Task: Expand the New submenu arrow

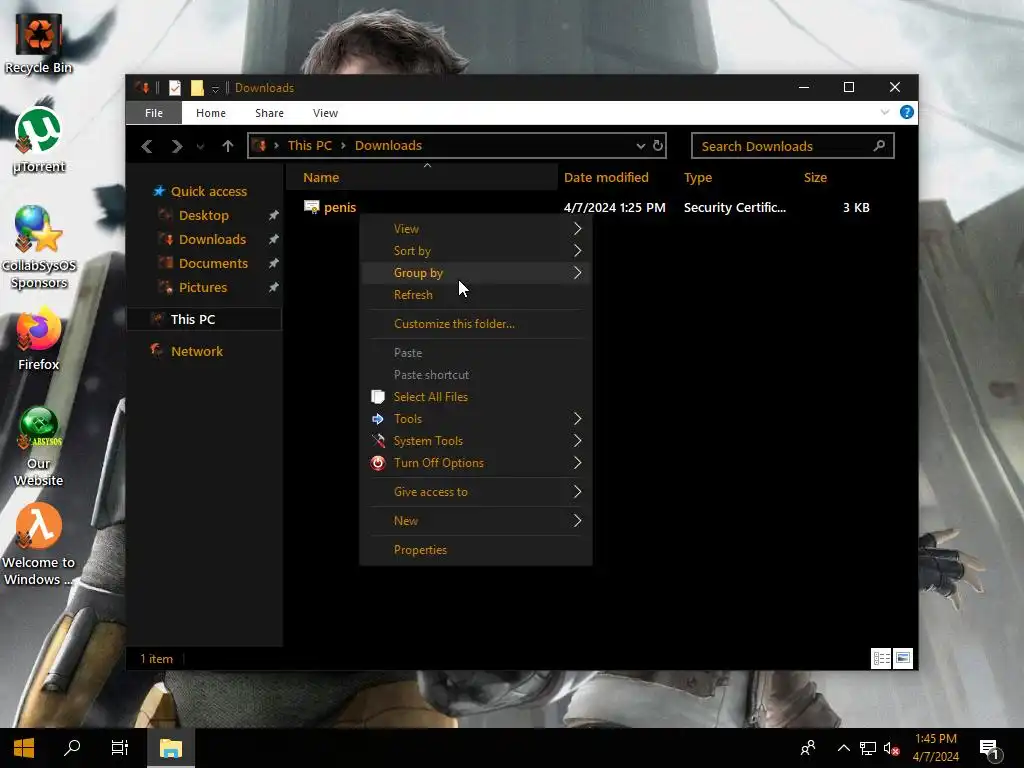Action: coord(577,520)
